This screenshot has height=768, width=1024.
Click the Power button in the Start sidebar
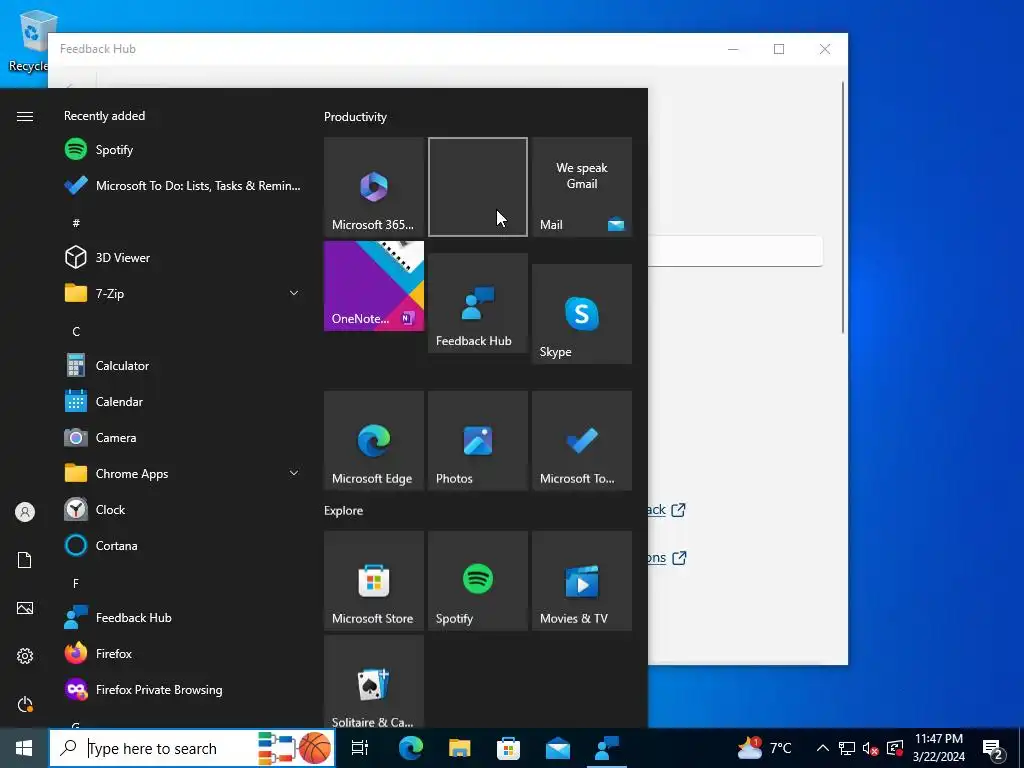click(25, 705)
